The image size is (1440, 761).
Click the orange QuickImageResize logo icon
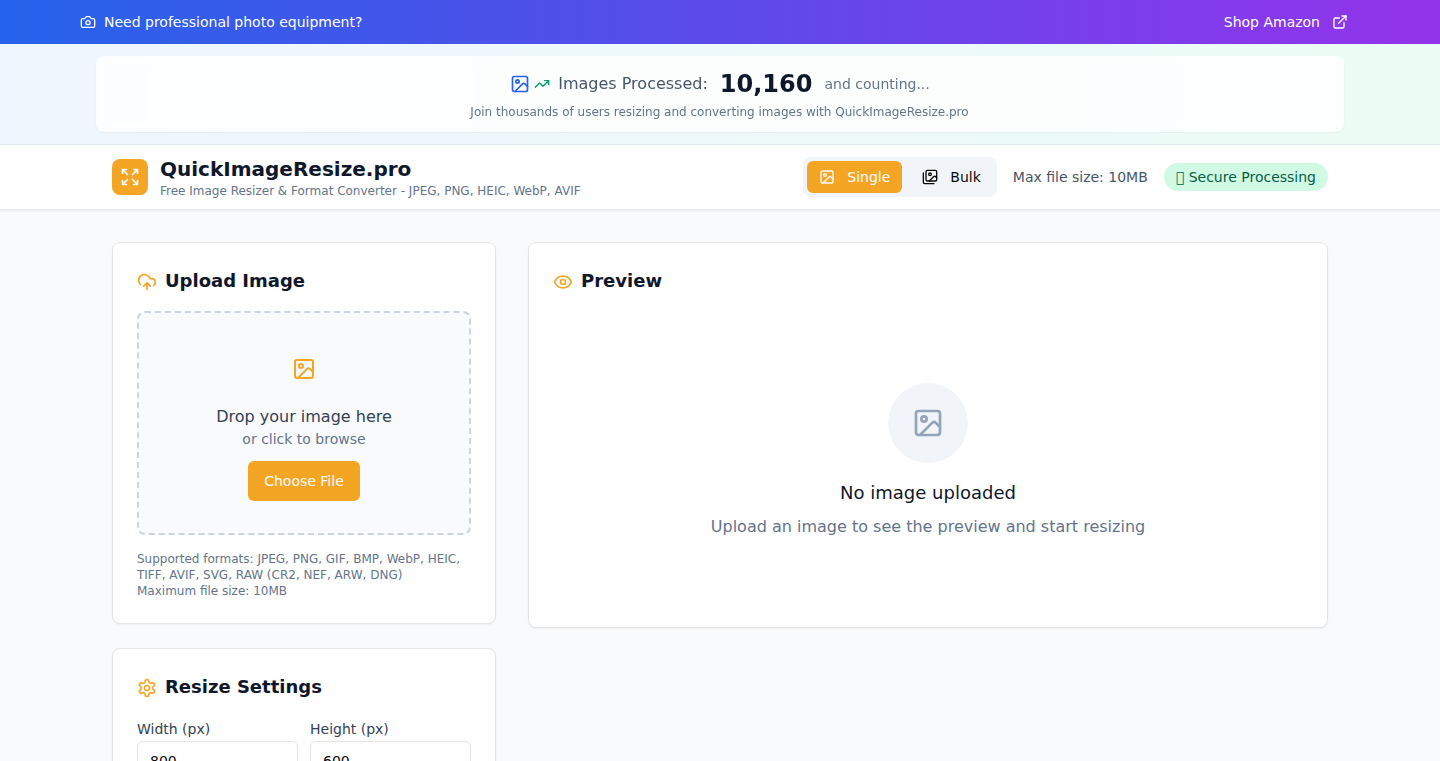point(130,177)
